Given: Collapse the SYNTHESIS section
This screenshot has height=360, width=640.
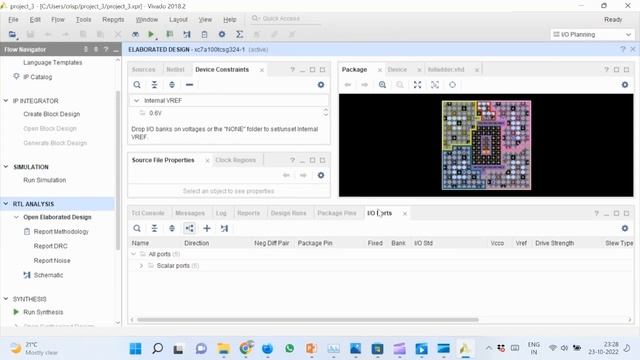Looking at the screenshot, I should click(6, 298).
